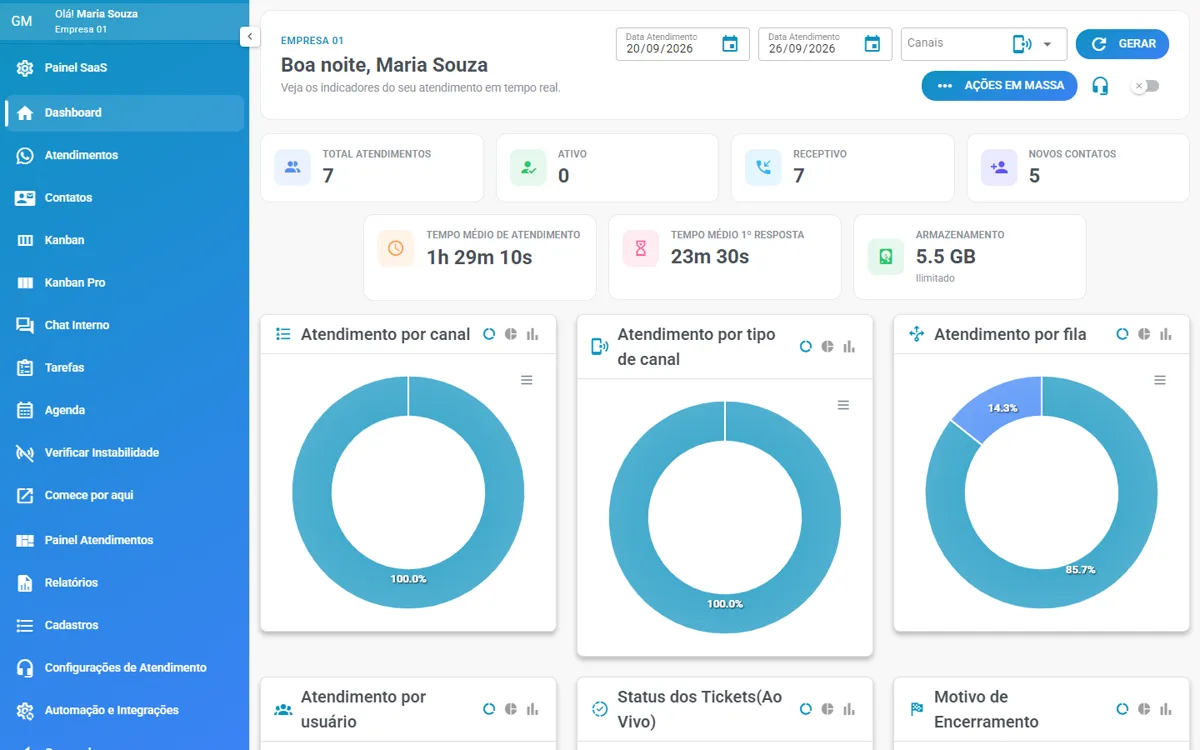Open the AÇÕES EM MASSA button
Viewport: 1200px width, 750px height.
[1000, 86]
